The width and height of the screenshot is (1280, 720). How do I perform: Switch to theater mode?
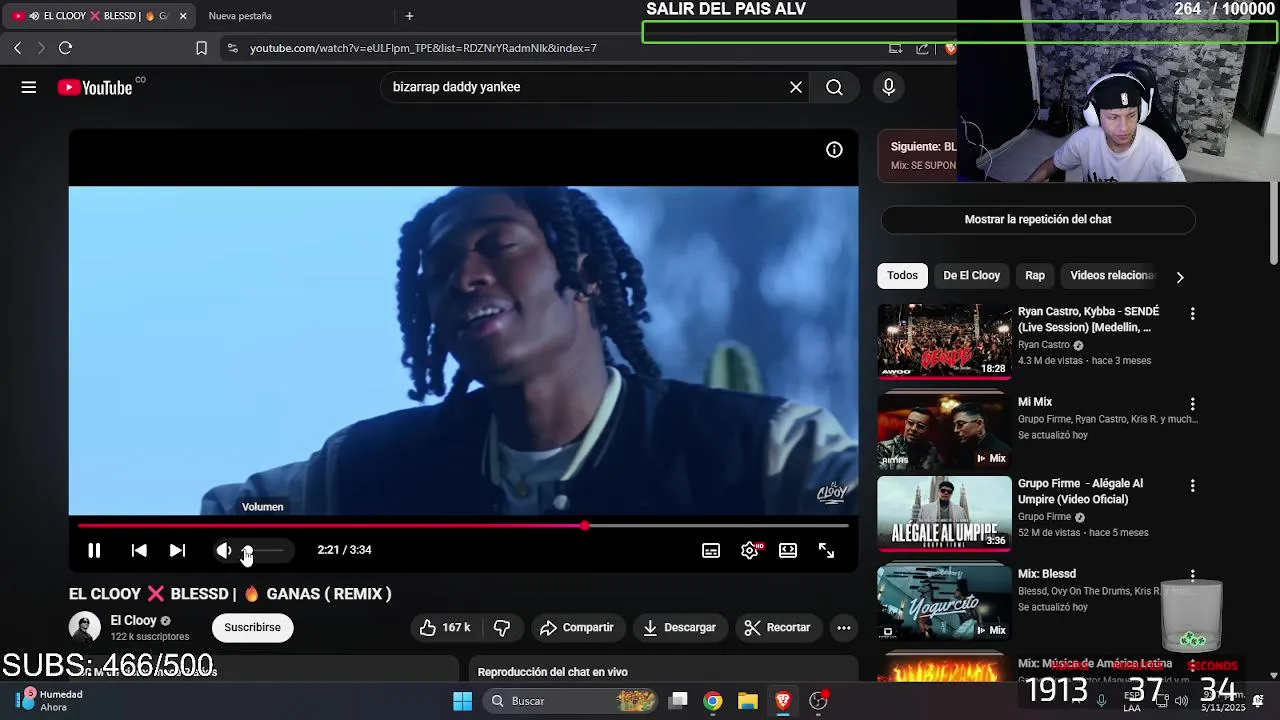click(788, 550)
